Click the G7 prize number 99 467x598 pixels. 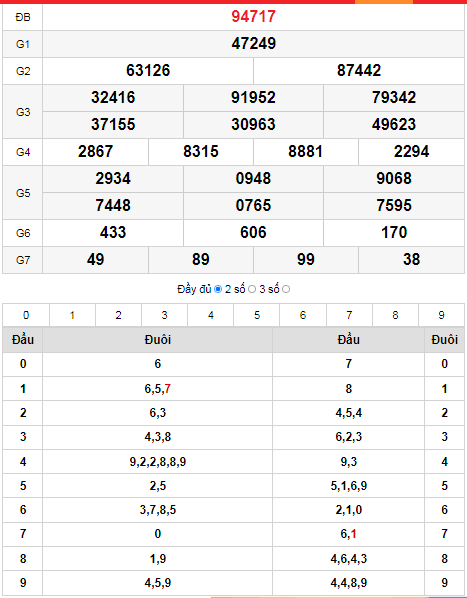306,260
